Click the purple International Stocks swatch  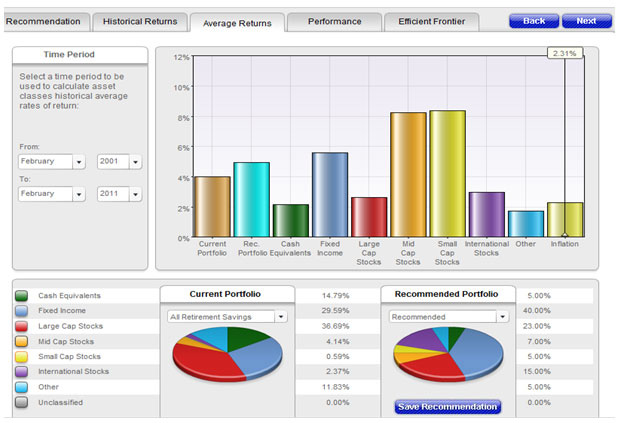pos(21,372)
